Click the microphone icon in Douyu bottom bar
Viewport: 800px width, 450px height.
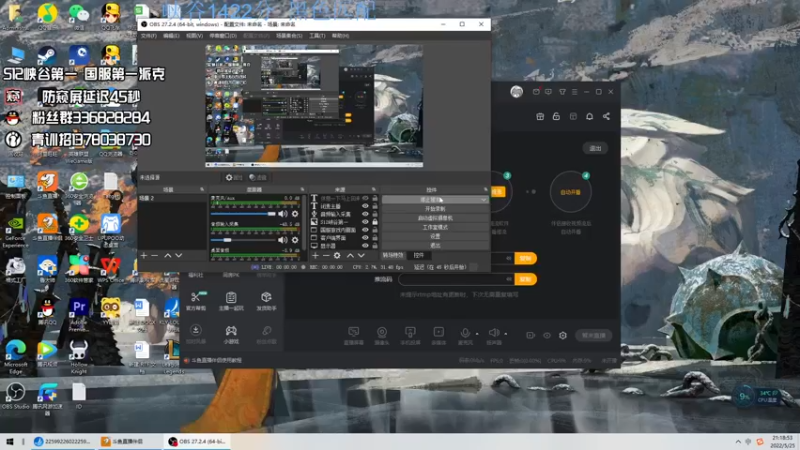coord(465,333)
